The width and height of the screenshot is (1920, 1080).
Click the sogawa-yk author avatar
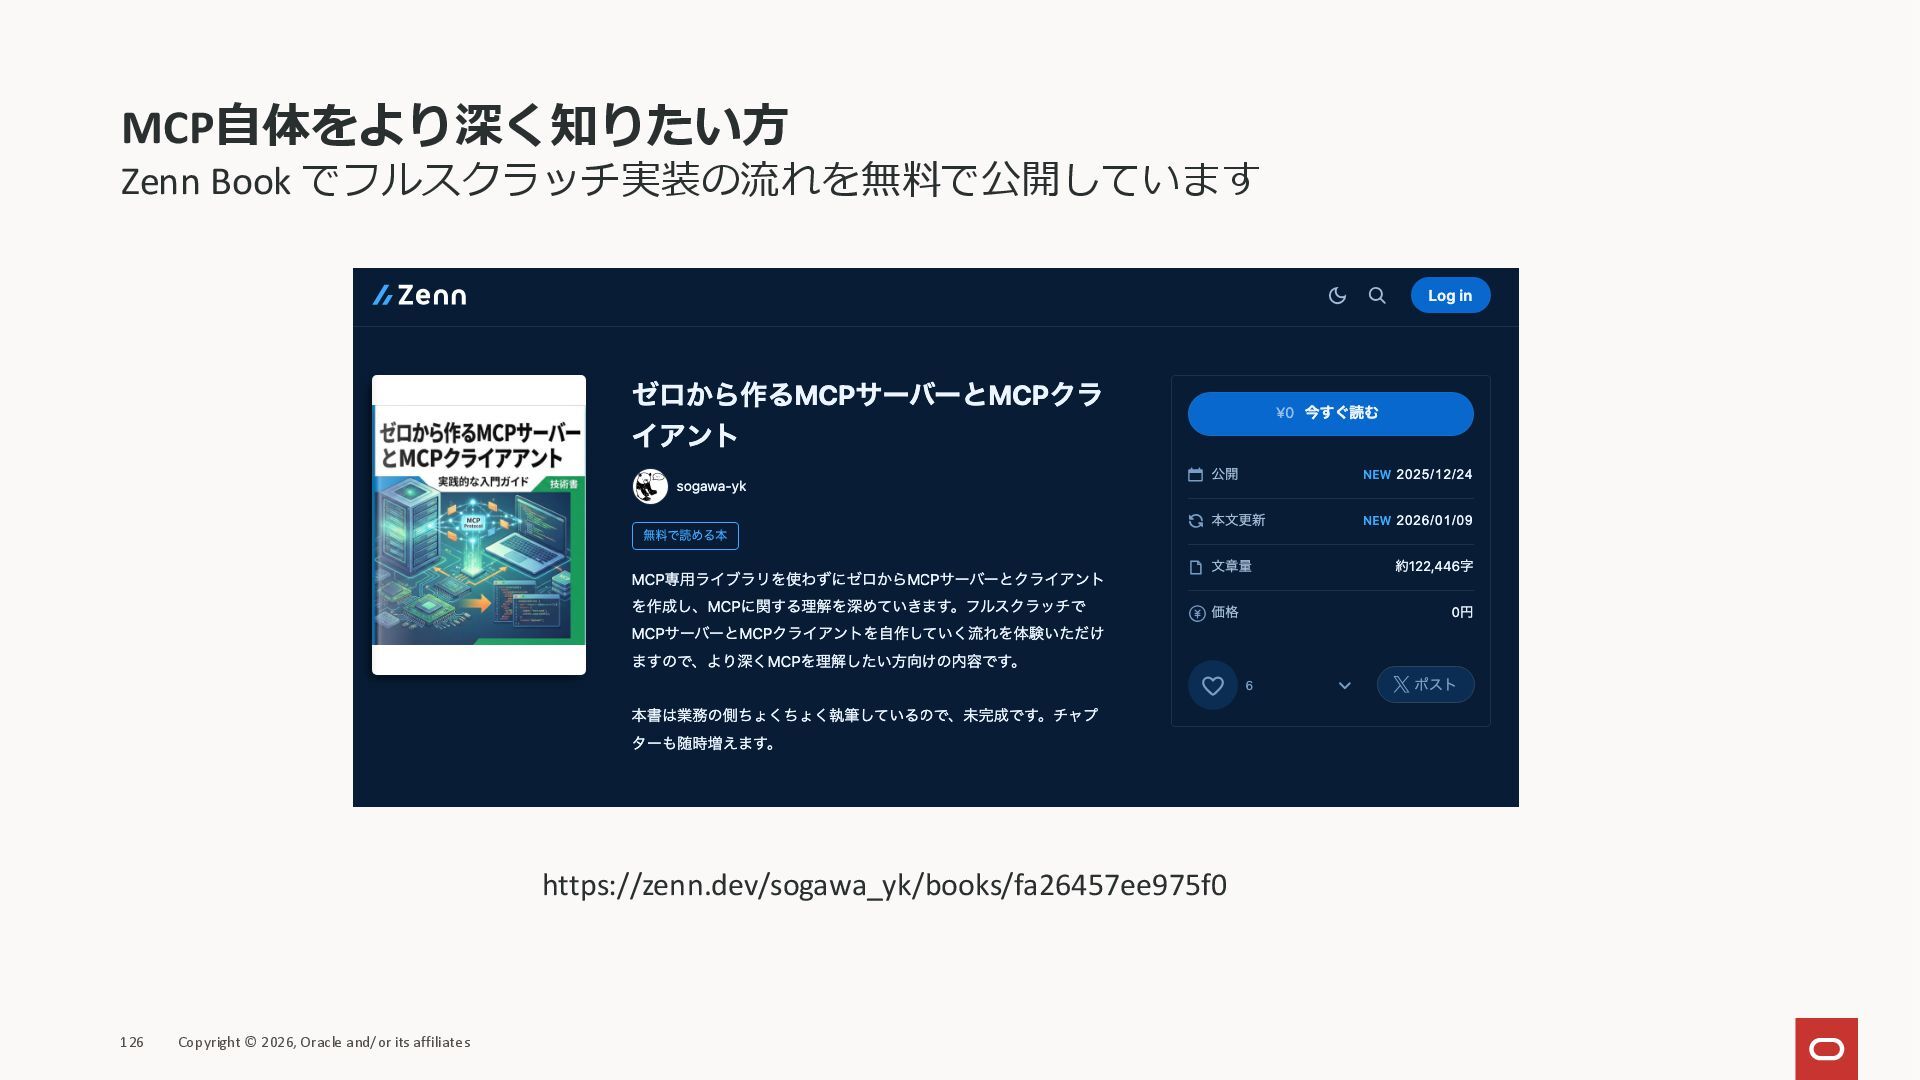(650, 487)
